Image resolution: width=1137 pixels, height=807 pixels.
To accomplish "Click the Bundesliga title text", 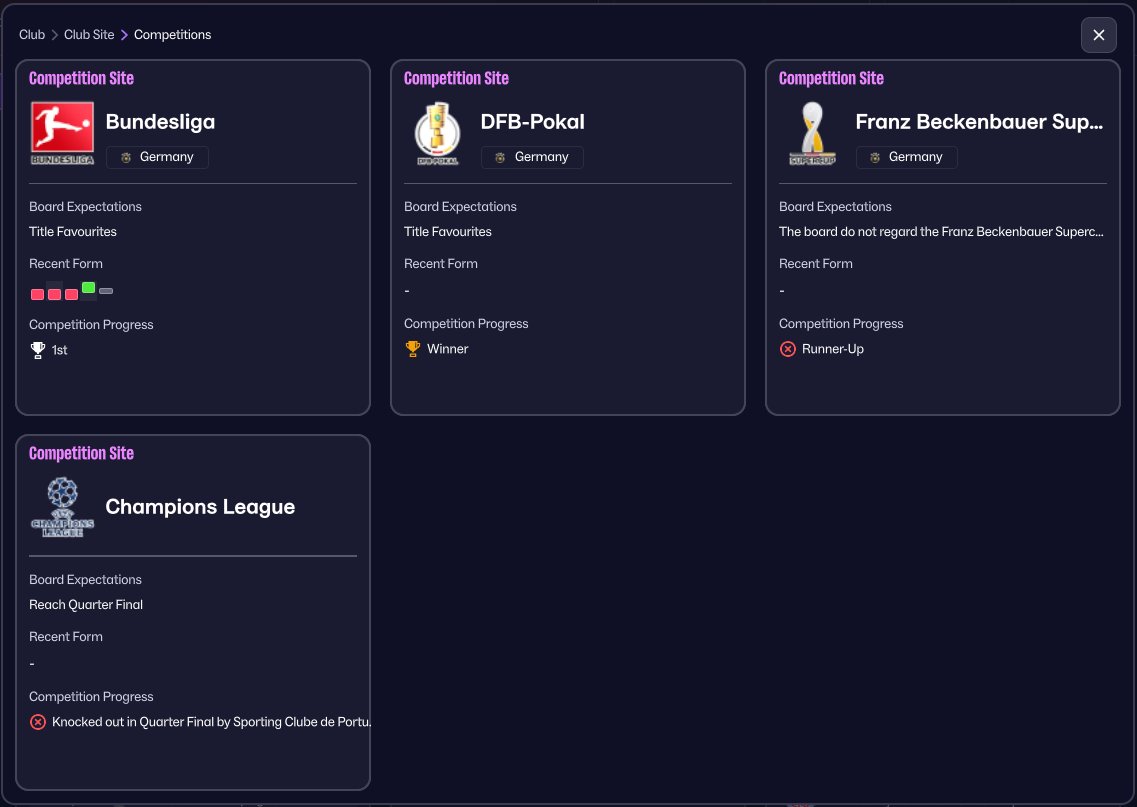I will 160,122.
